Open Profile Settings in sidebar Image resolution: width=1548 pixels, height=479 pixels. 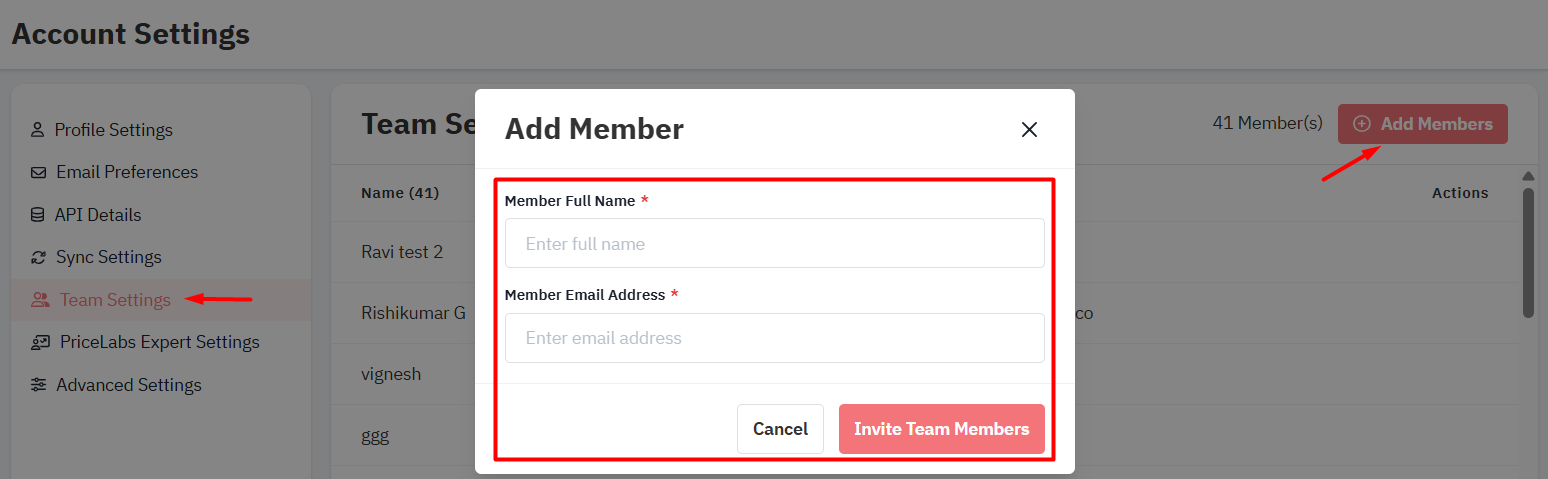113,130
